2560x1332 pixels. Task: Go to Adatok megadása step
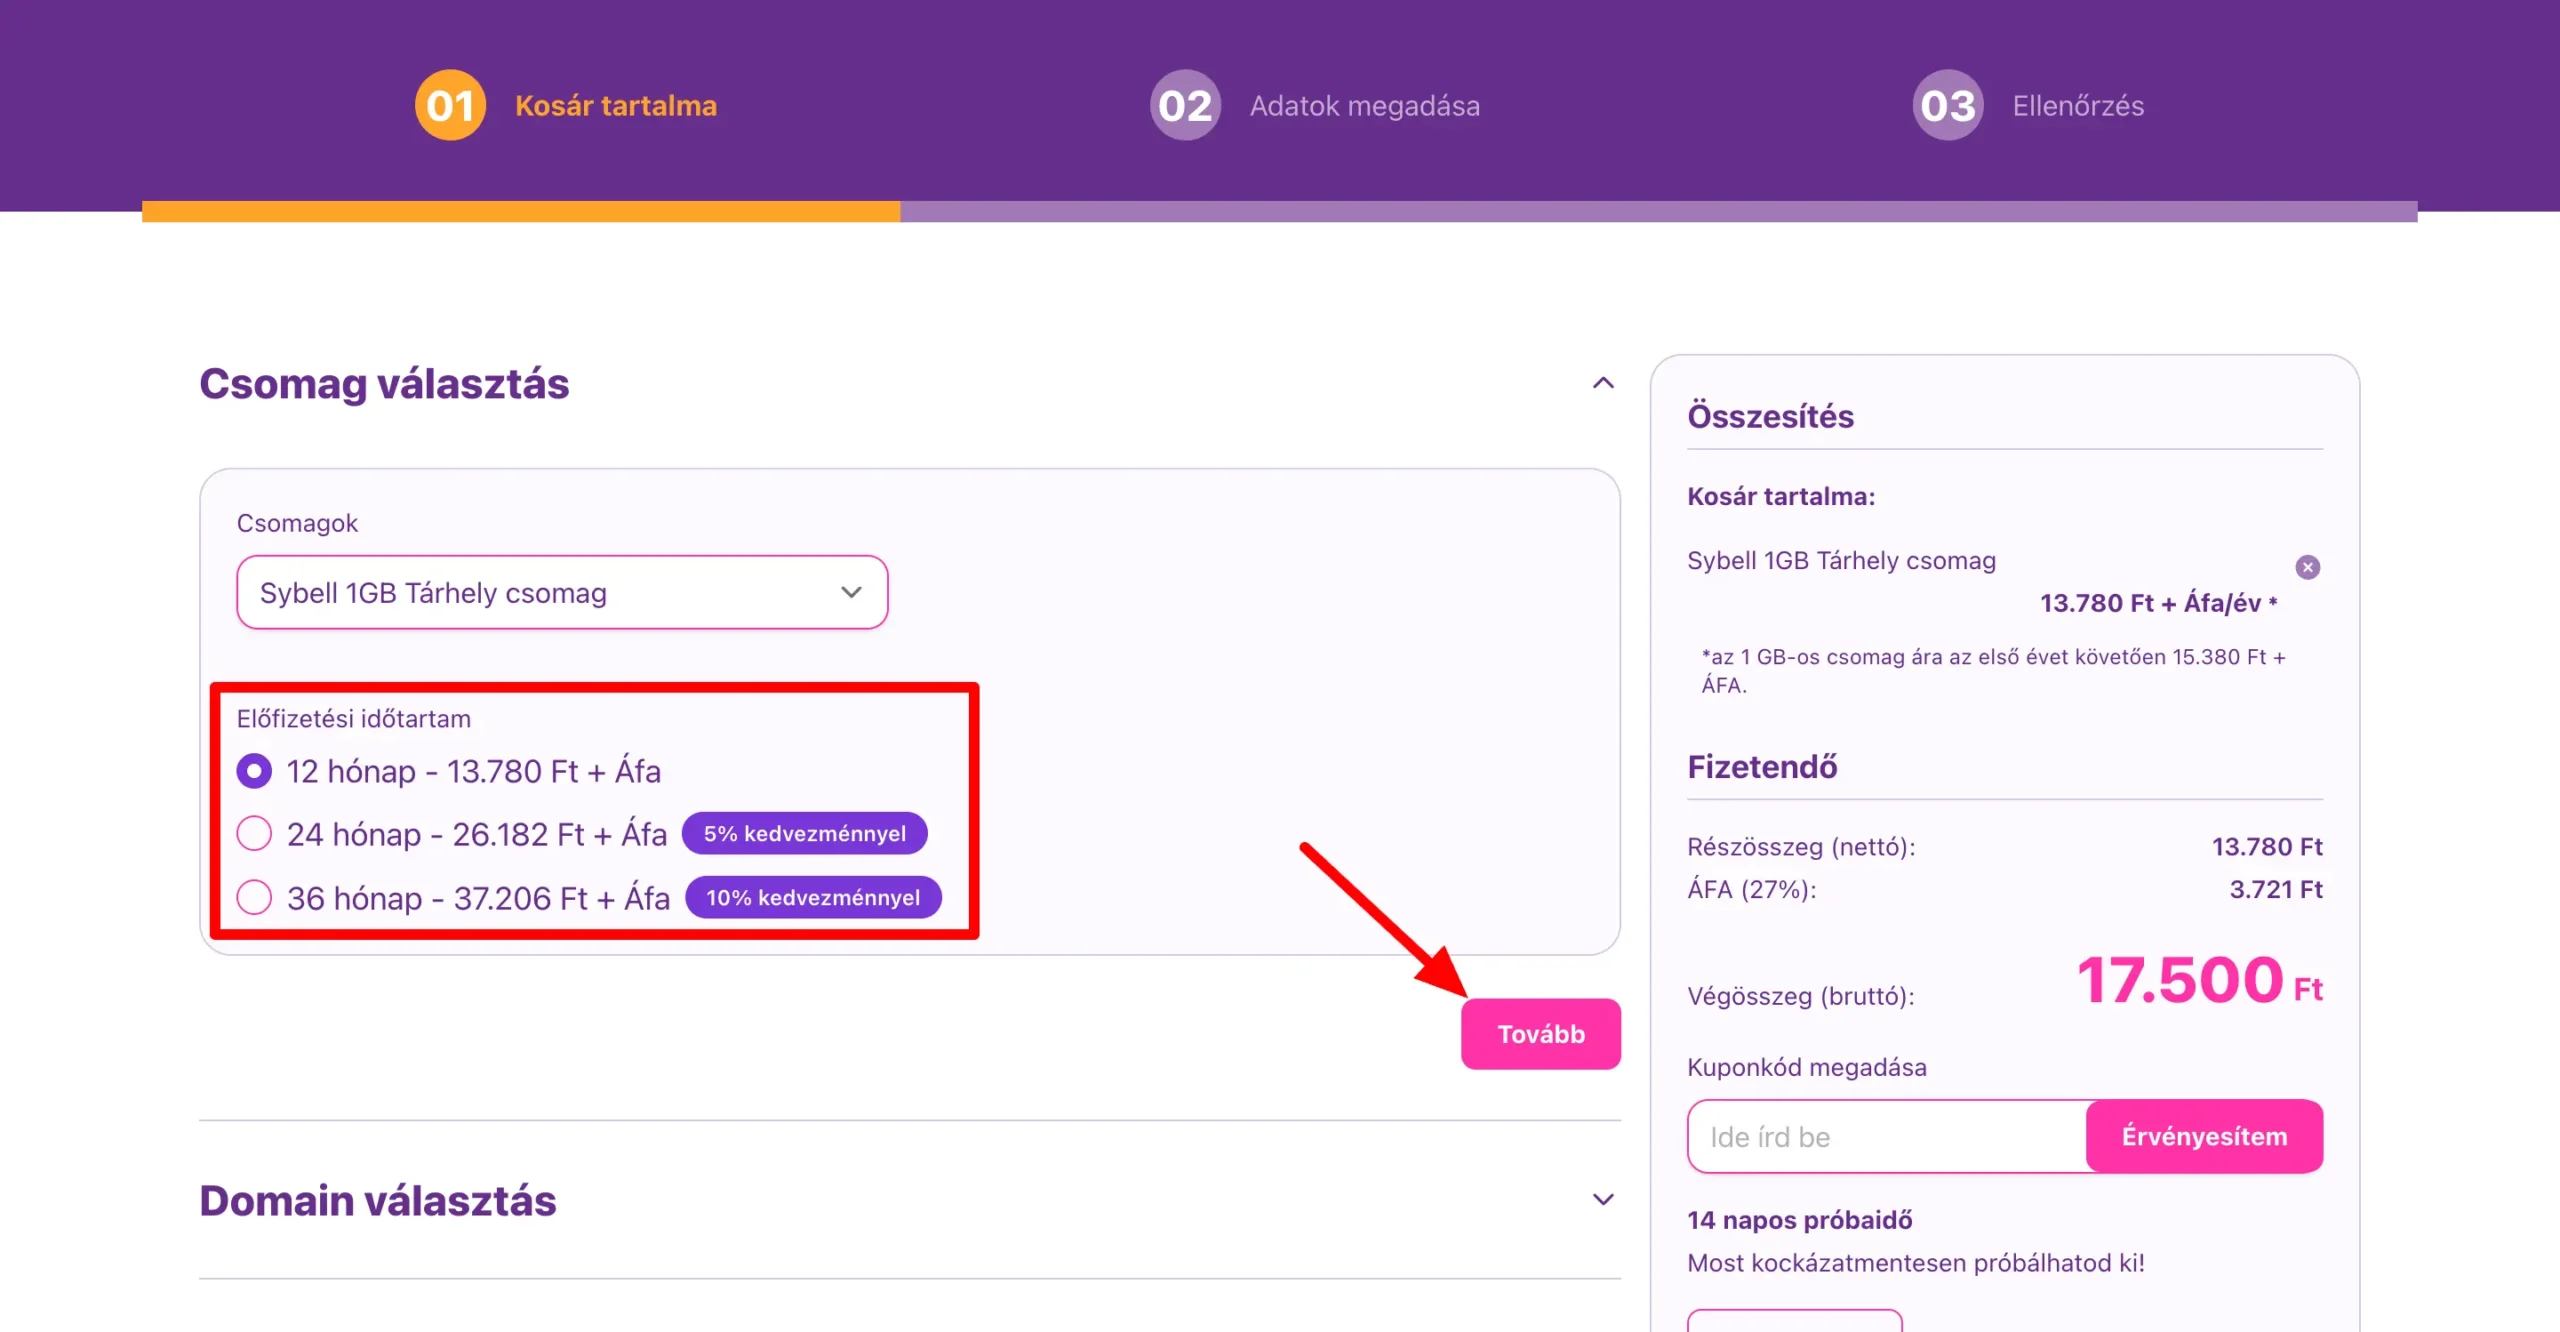coord(1365,105)
